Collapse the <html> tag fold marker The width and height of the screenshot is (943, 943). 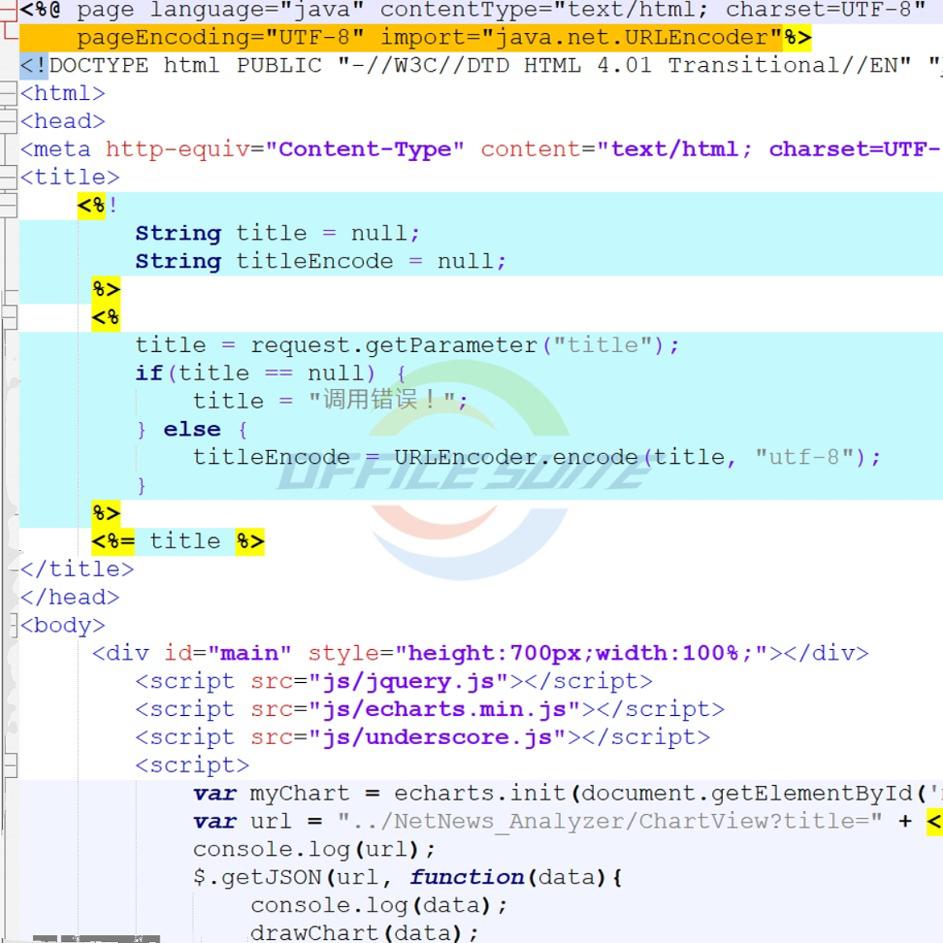[8, 93]
